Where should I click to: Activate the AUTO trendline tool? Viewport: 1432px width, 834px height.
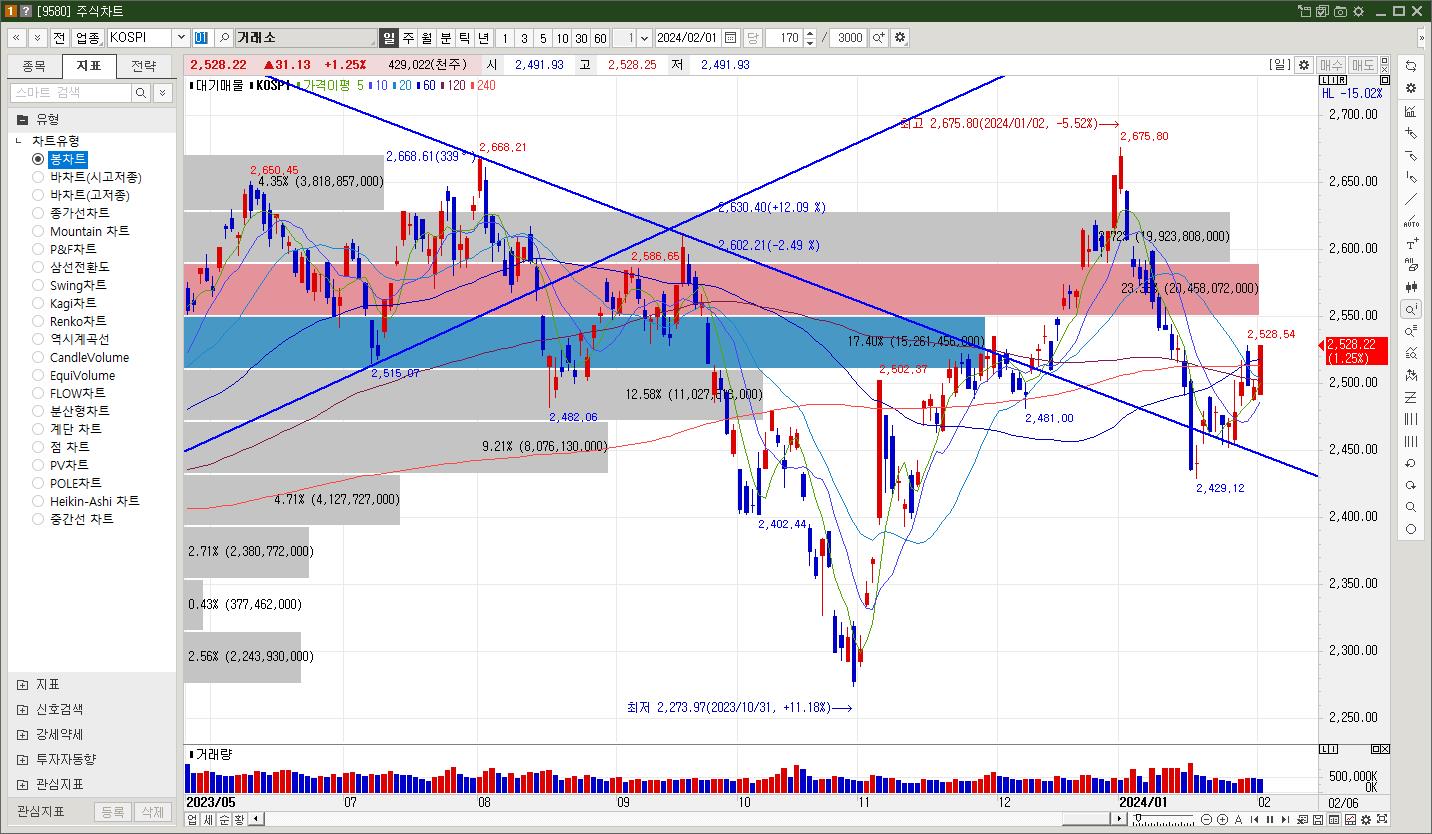pos(1411,221)
